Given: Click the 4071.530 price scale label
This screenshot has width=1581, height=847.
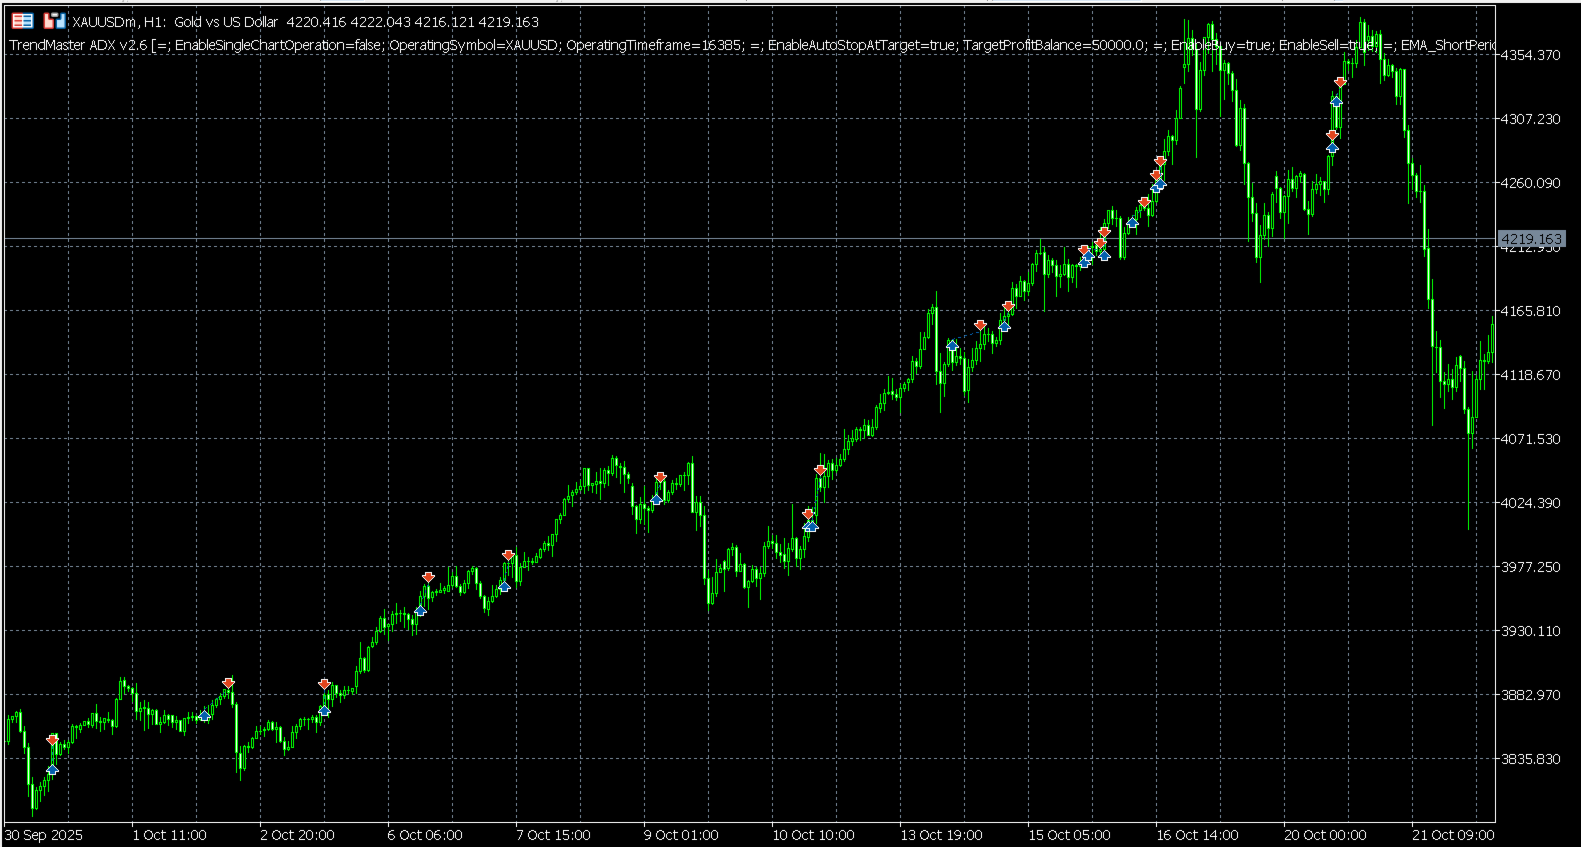Looking at the screenshot, I should pos(1530,439).
